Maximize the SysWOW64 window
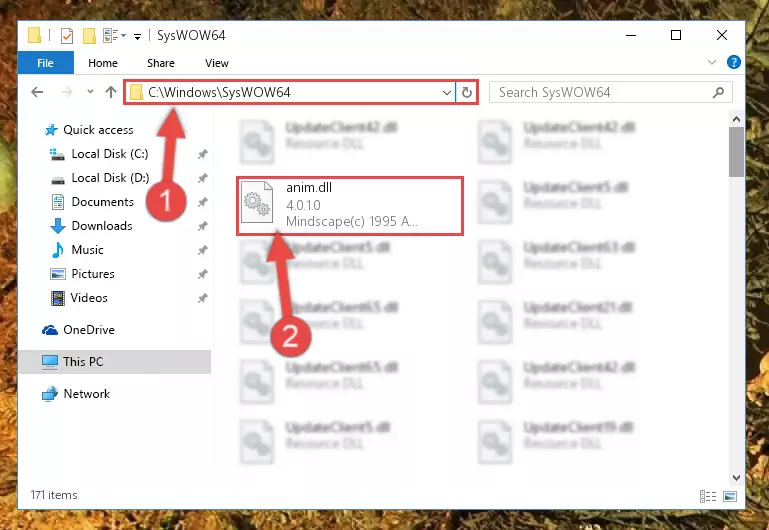 pos(676,35)
